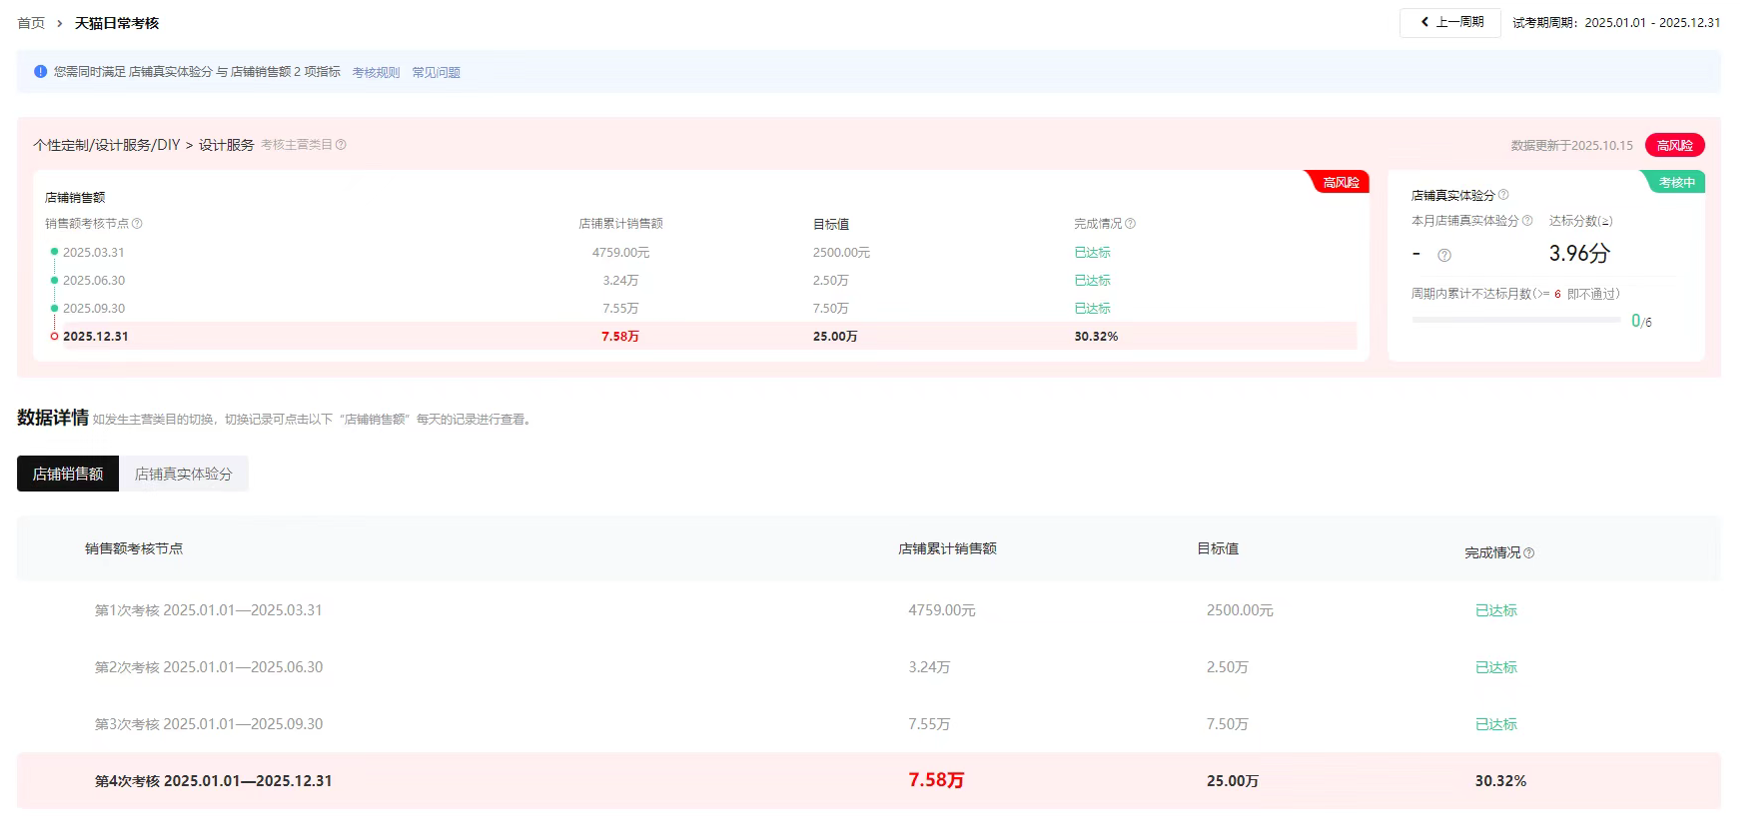The width and height of the screenshot is (1744, 816).
Task: Click the red 高风险 badge near update date
Action: pyautogui.click(x=1674, y=145)
